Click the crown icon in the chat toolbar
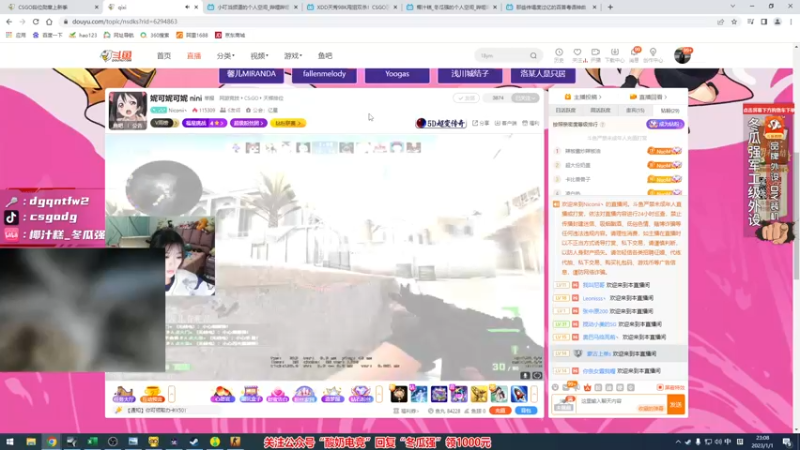The width and height of the screenshot is (800, 450). [587, 388]
